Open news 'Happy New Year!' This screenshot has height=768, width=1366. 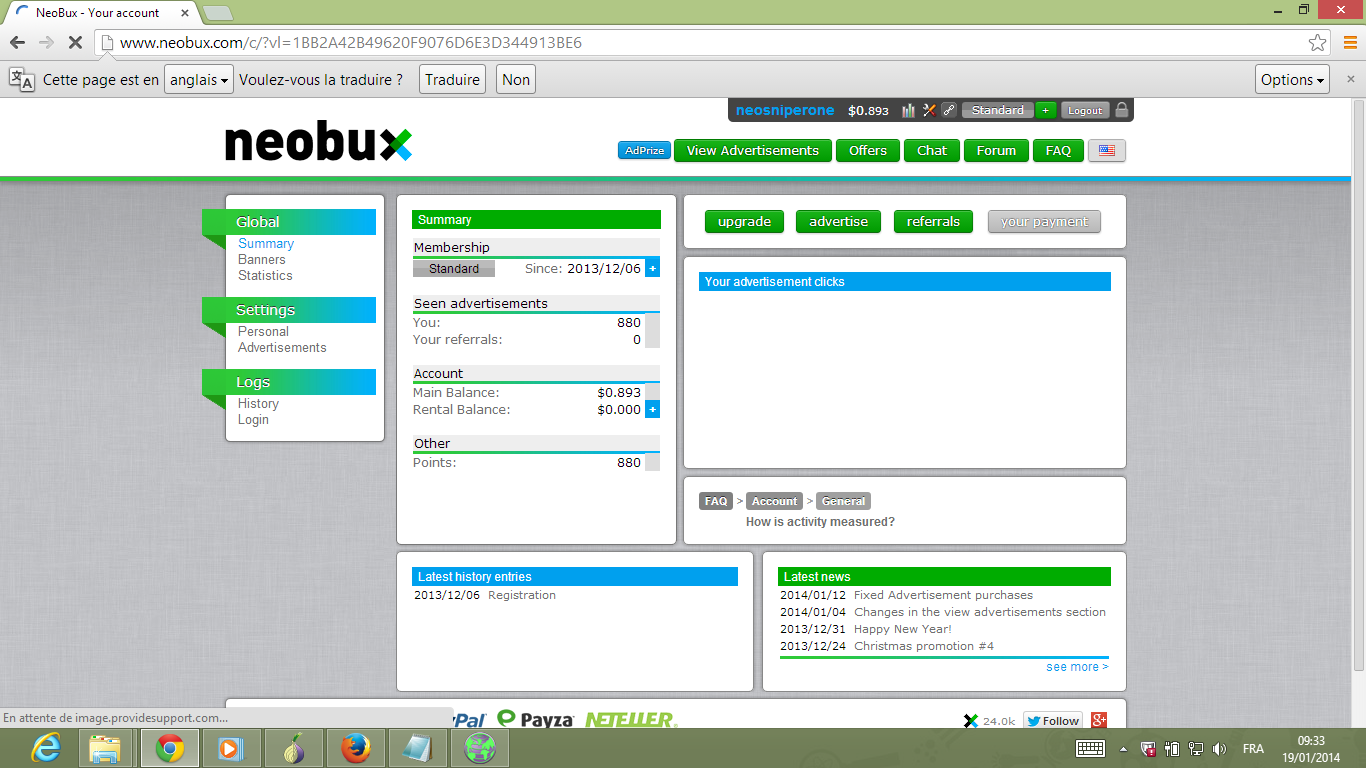click(903, 629)
